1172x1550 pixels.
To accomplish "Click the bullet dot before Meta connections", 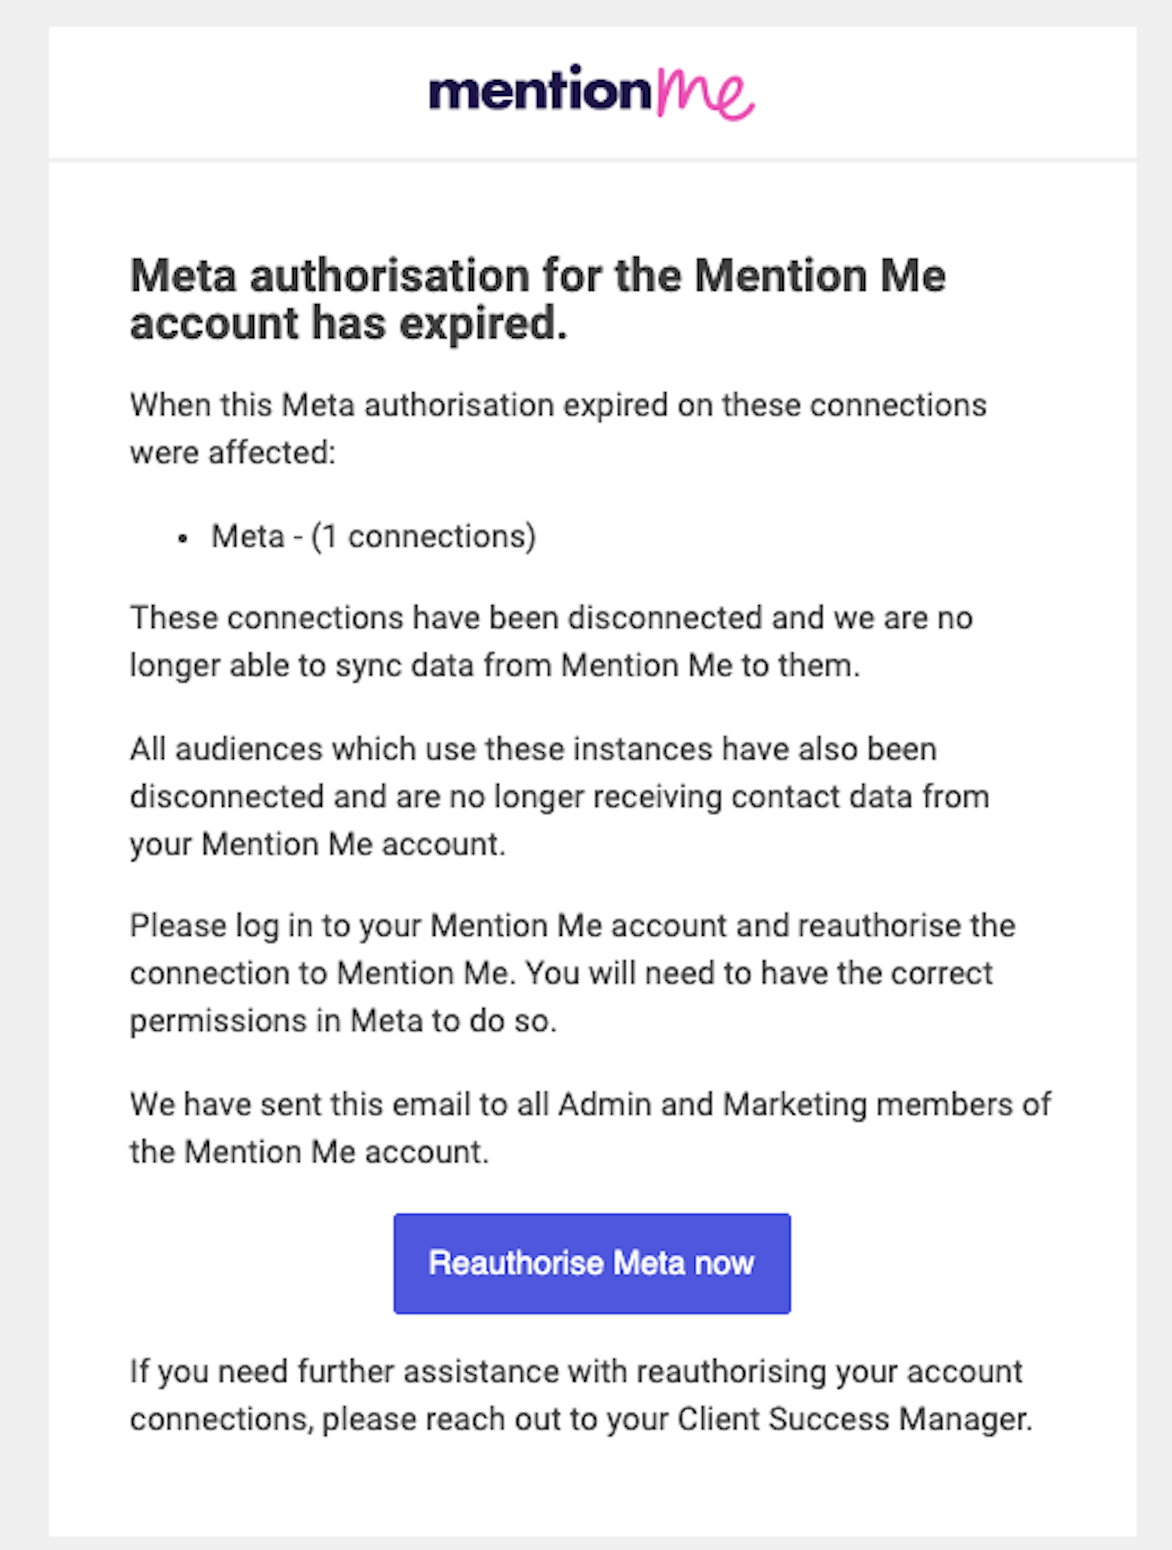I will click(182, 539).
